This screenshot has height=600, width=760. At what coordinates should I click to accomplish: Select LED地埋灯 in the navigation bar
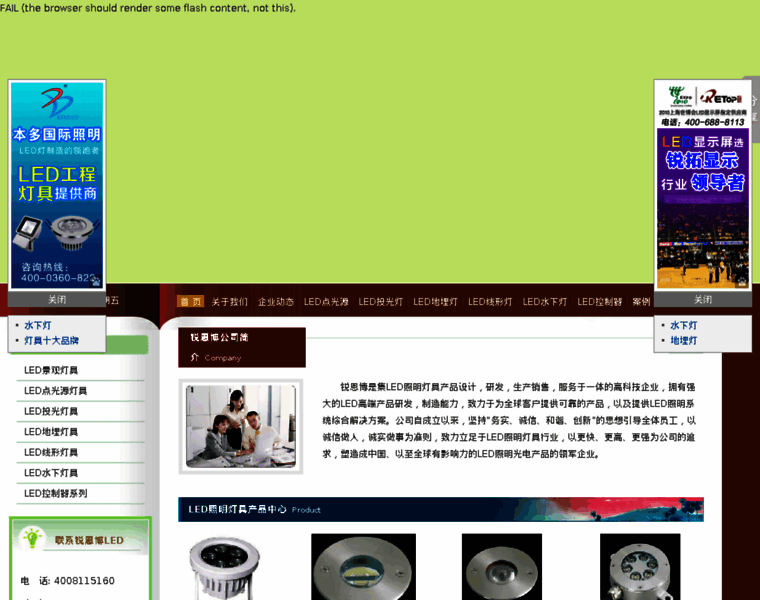click(435, 301)
